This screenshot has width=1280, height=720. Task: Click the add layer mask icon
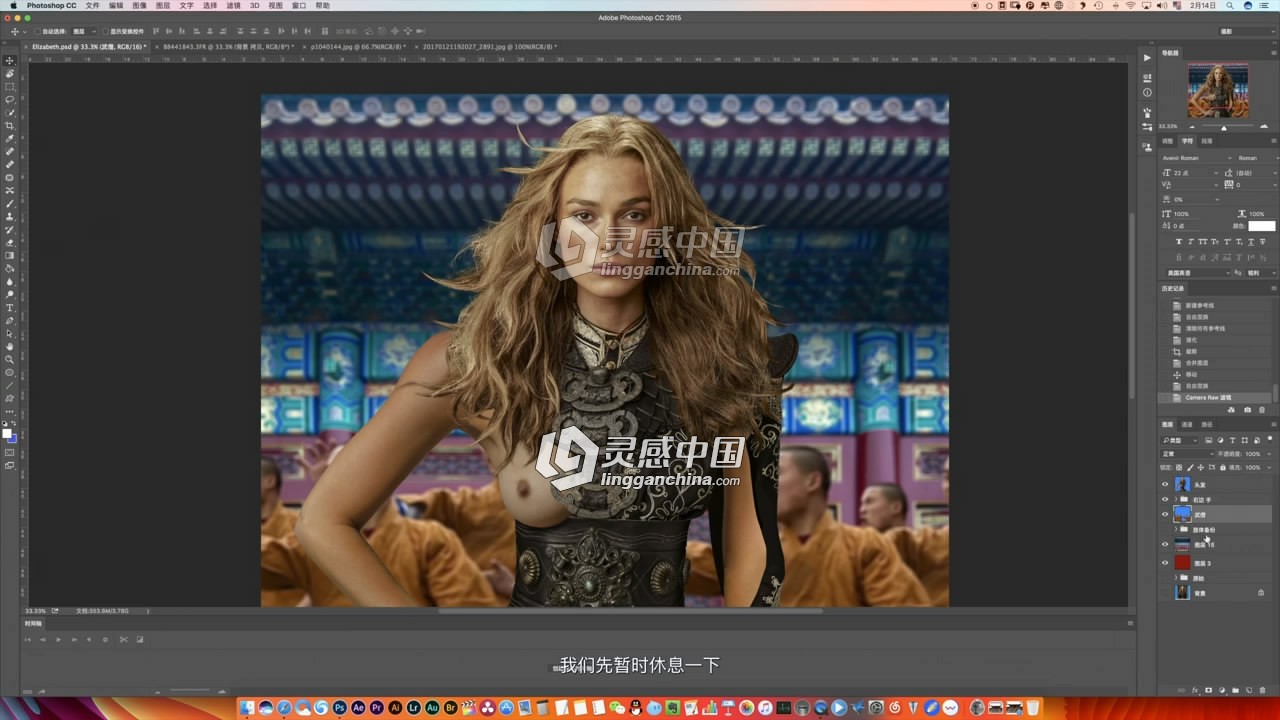(x=1208, y=690)
